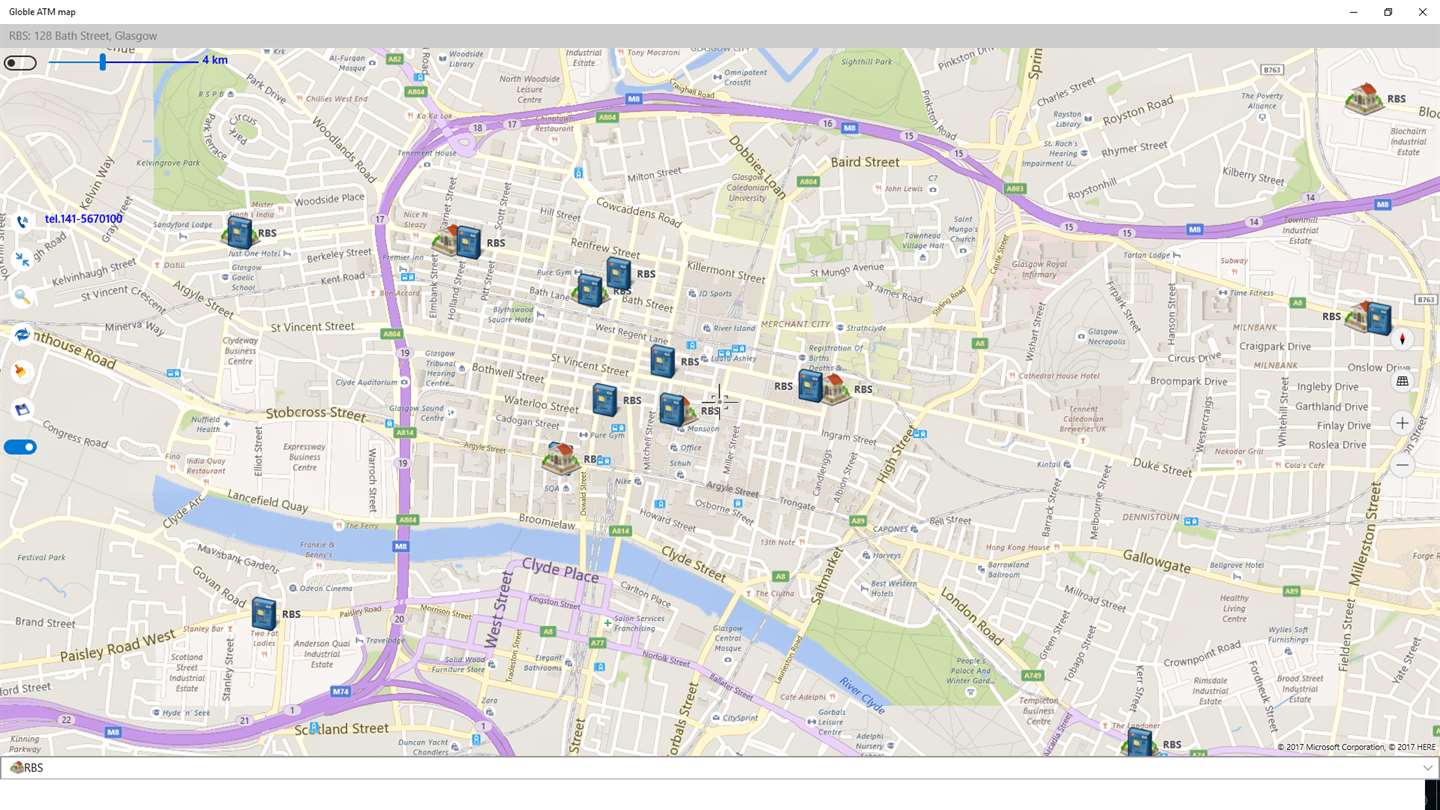Click the collapse arrows icon

pos(22,260)
